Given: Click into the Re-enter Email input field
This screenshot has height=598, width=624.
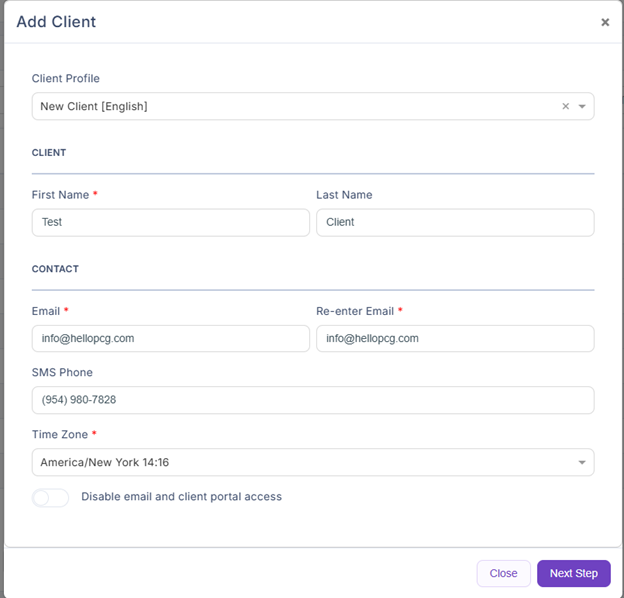Looking at the screenshot, I should 455,338.
